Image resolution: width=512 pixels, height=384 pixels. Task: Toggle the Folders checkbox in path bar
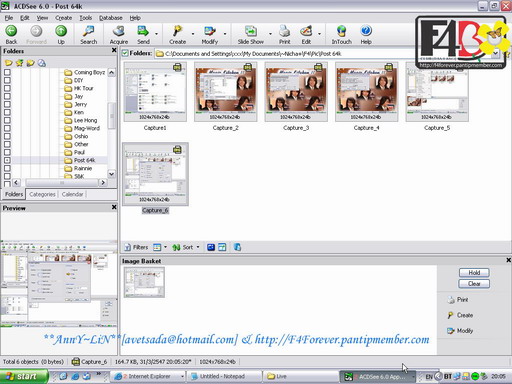point(125,53)
